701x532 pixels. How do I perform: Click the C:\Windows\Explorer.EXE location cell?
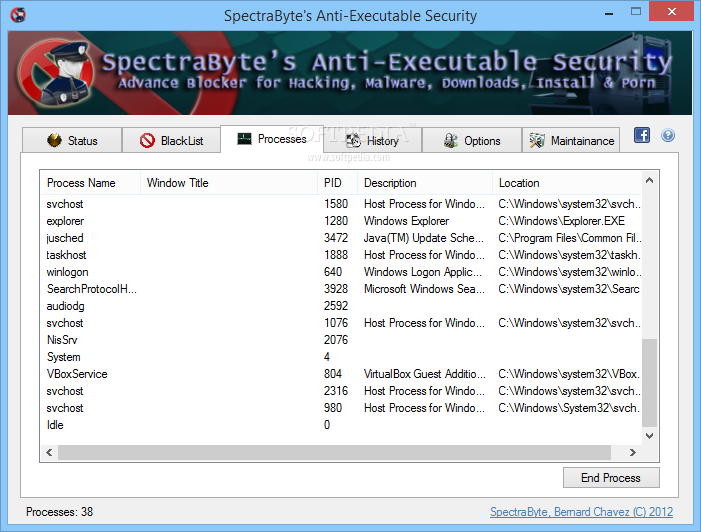[x=562, y=221]
